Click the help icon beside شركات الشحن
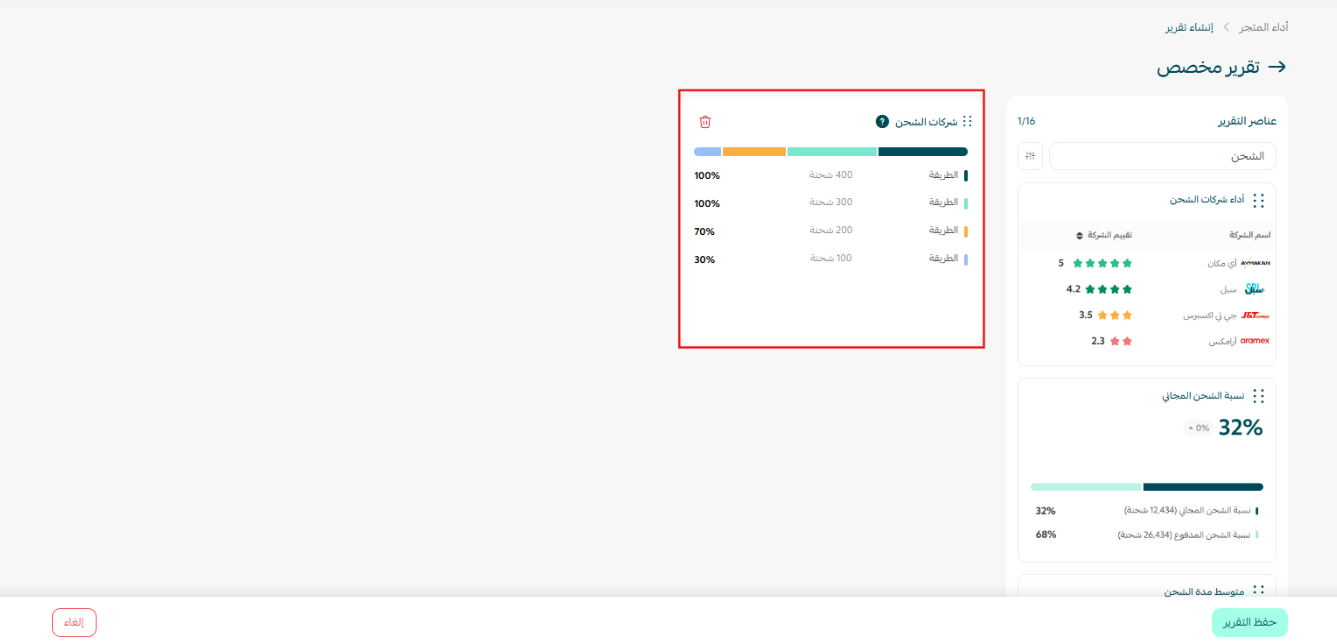Viewport: 1337px width, 642px height. [x=882, y=122]
